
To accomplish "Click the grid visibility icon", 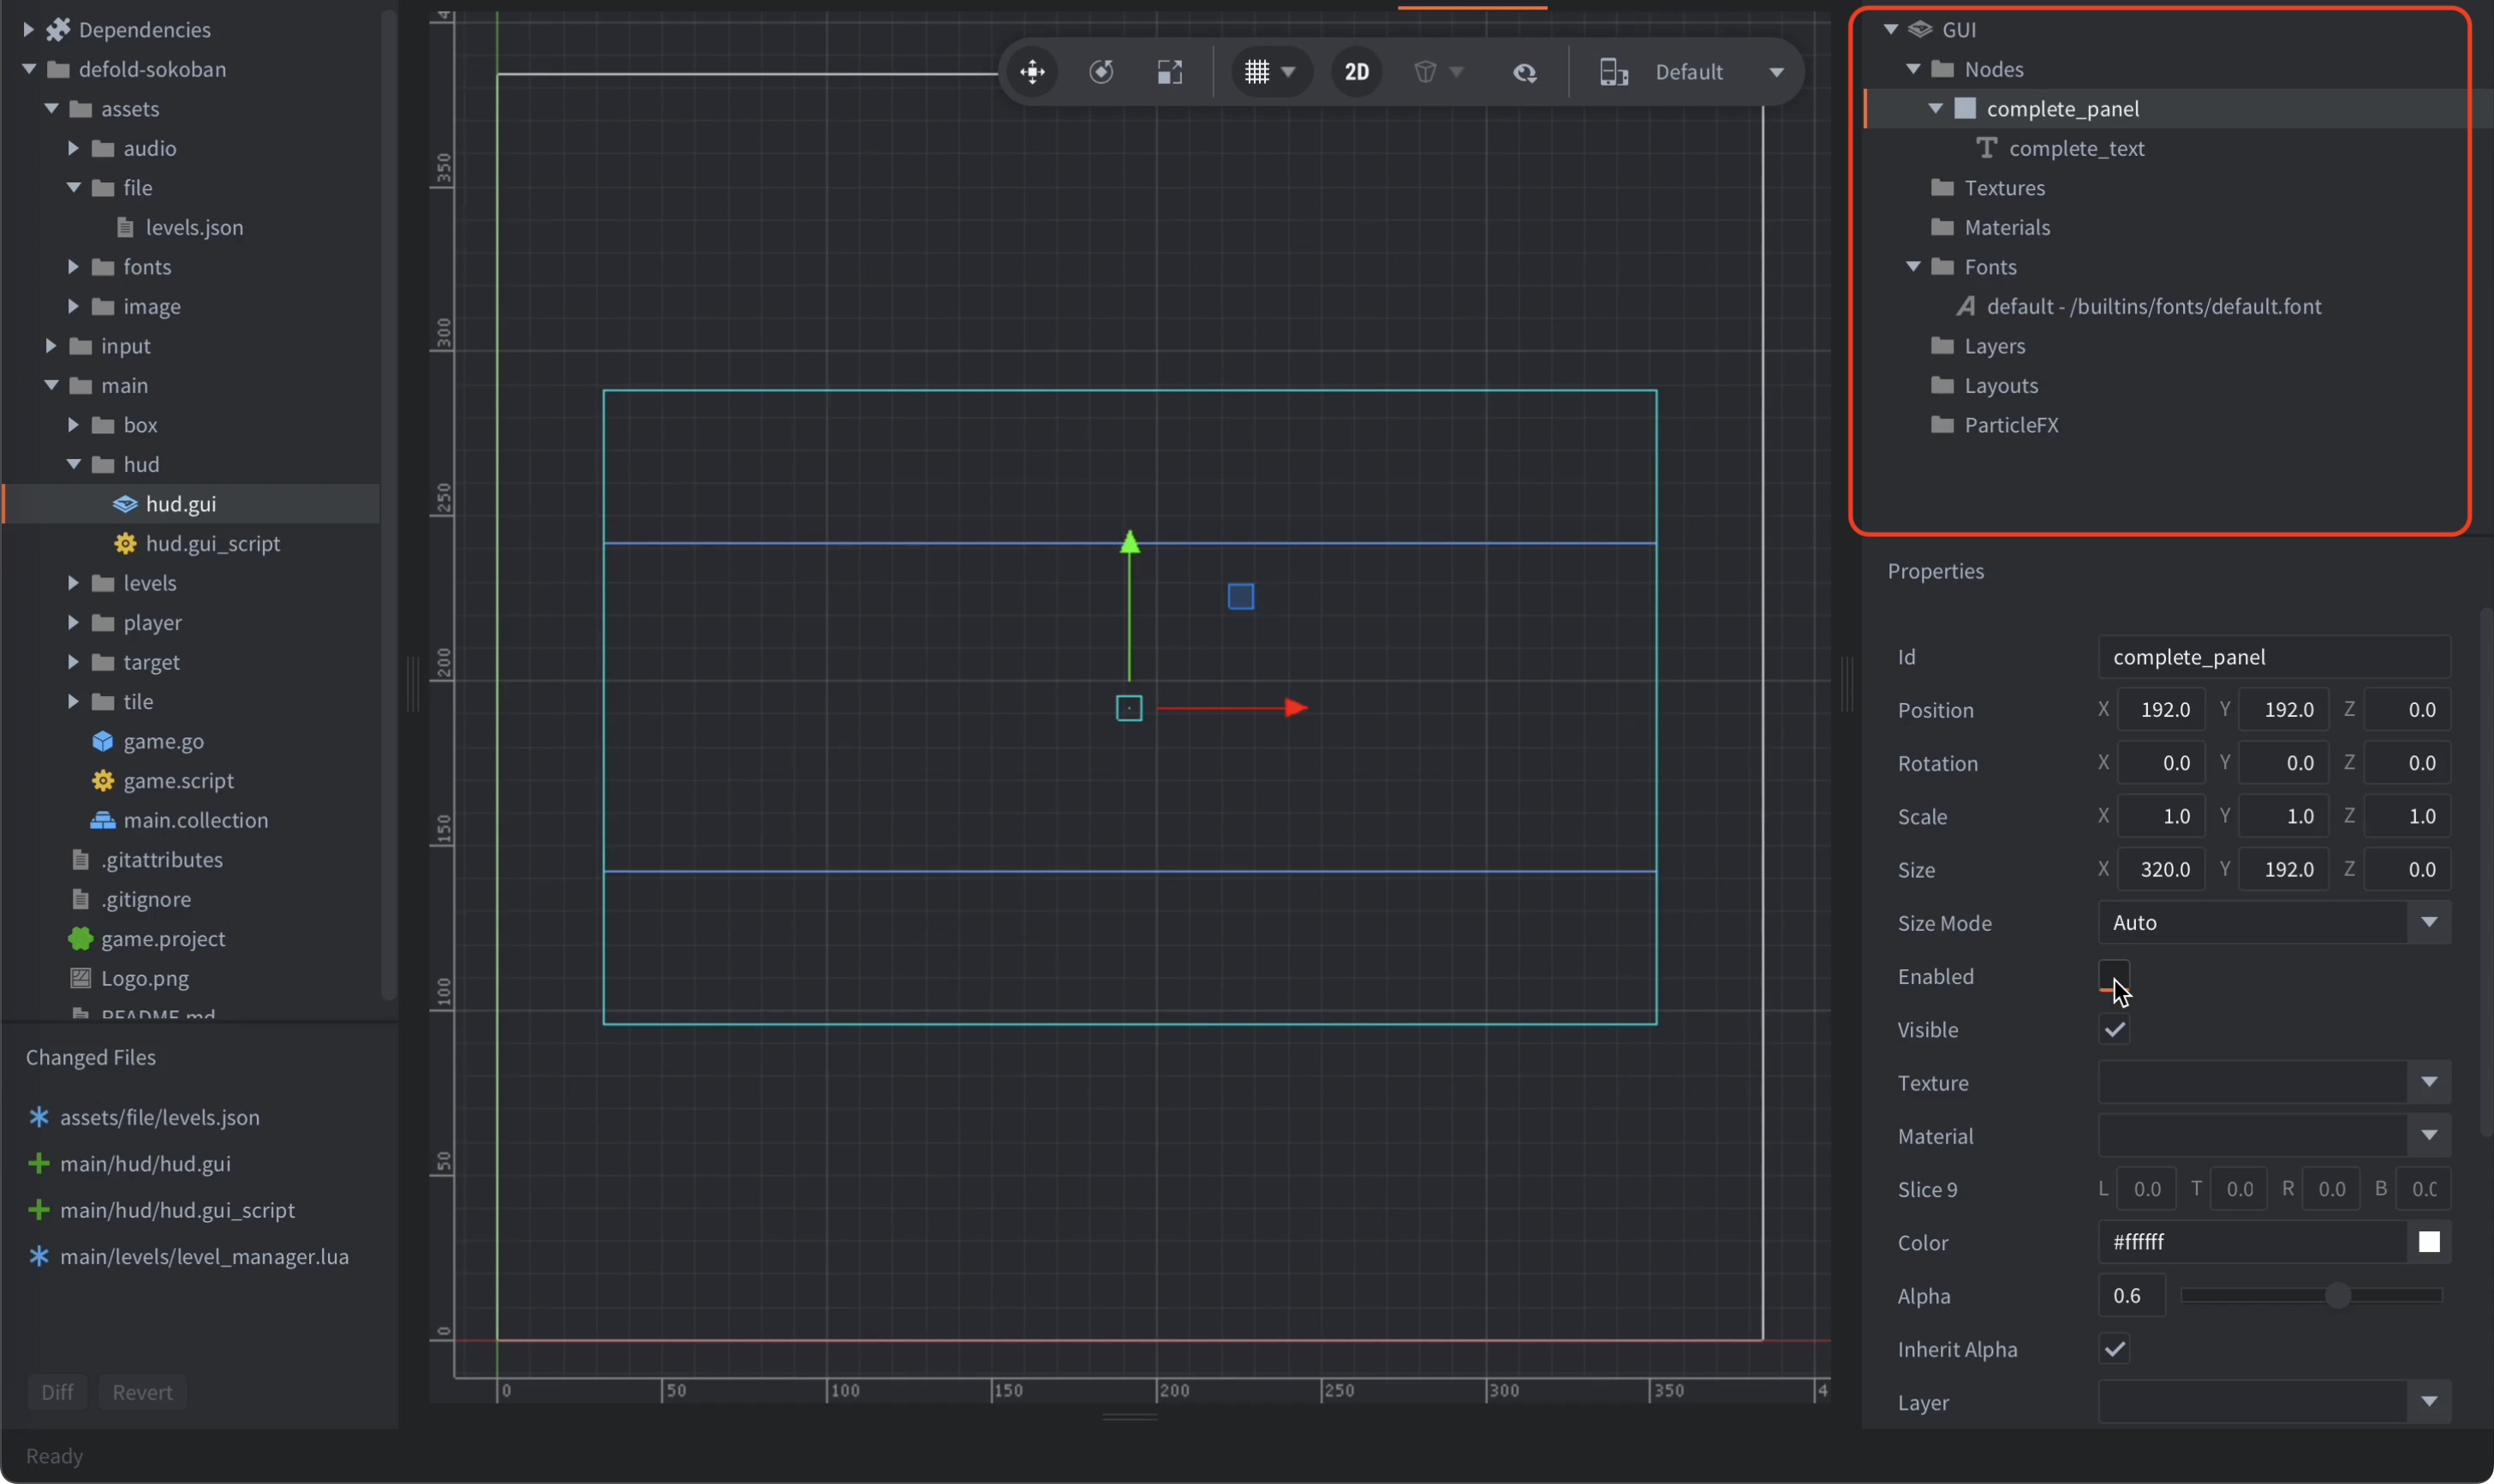I will (1257, 72).
